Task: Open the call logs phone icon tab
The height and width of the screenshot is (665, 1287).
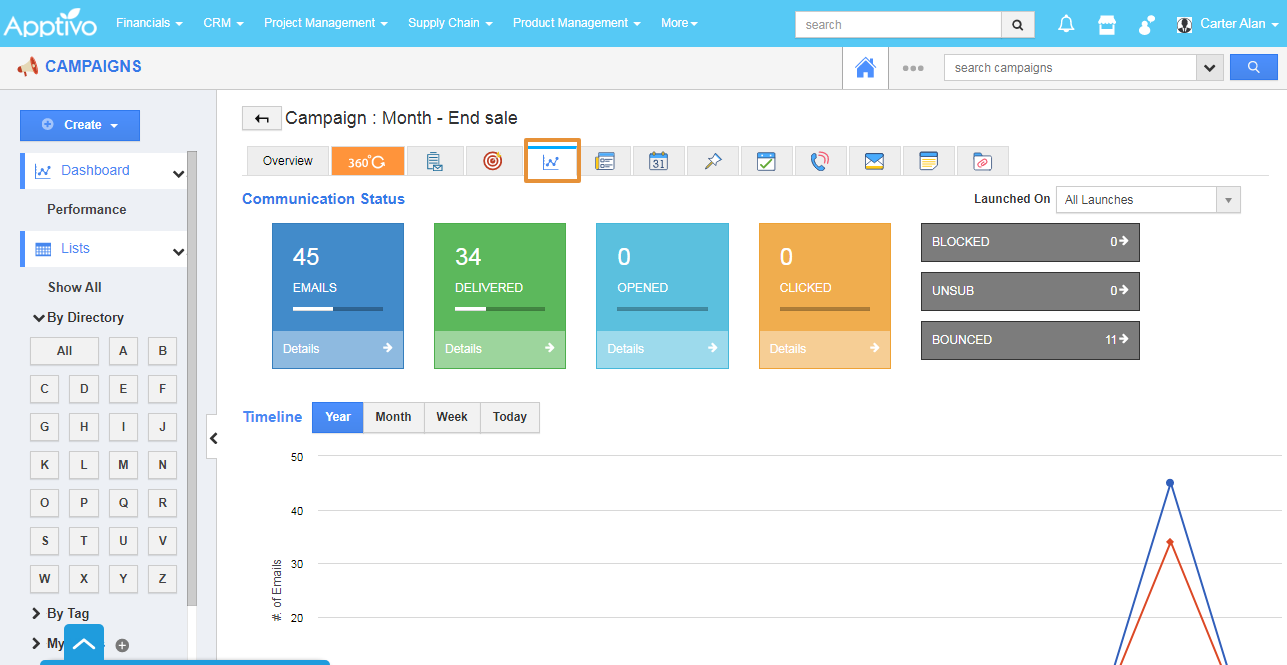Action: (820, 161)
